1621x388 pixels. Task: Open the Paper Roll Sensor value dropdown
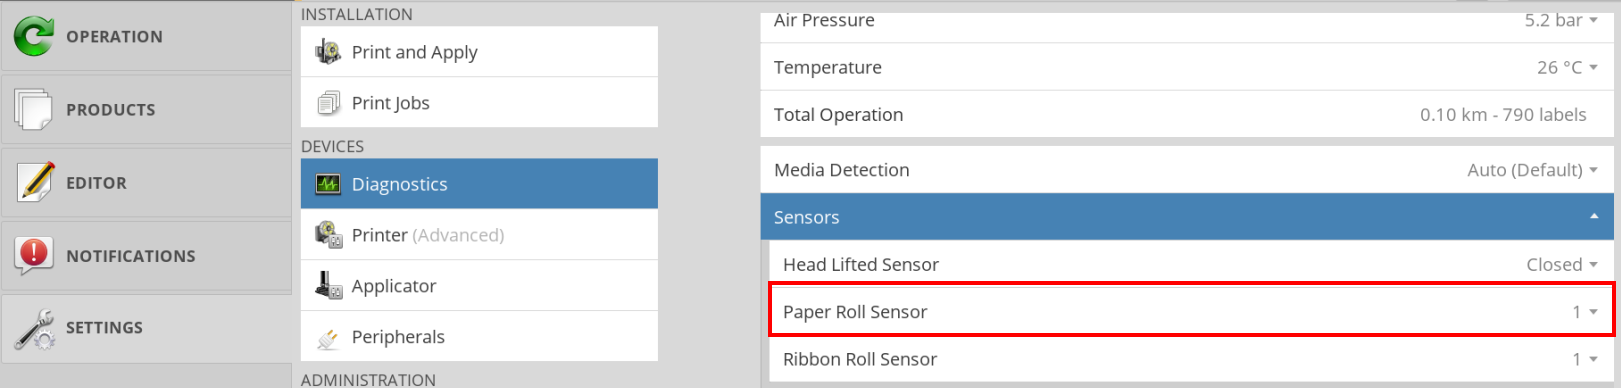tap(1585, 312)
